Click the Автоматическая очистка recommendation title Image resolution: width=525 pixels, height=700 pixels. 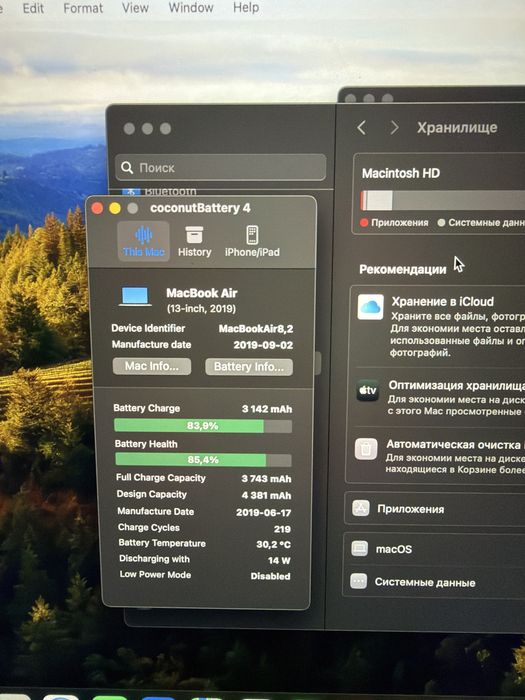(x=455, y=444)
